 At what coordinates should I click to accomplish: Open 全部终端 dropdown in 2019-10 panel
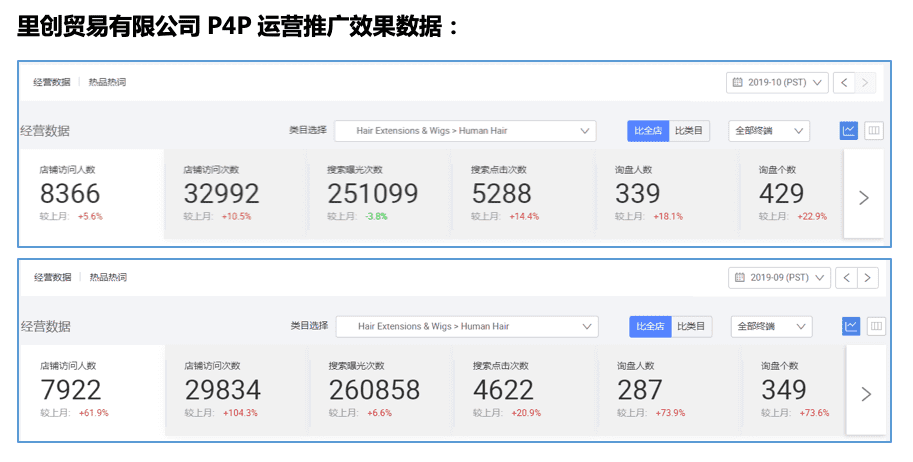[769, 131]
